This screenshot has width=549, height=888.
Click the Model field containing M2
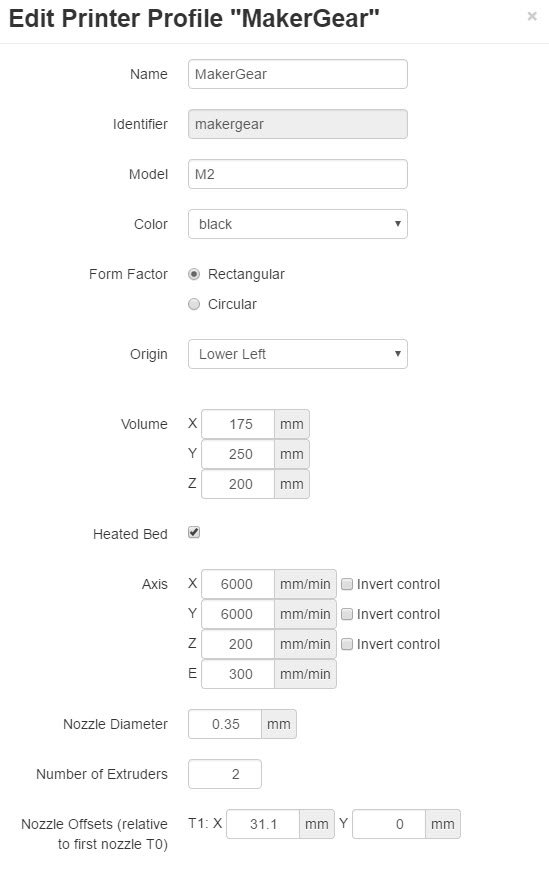point(297,174)
